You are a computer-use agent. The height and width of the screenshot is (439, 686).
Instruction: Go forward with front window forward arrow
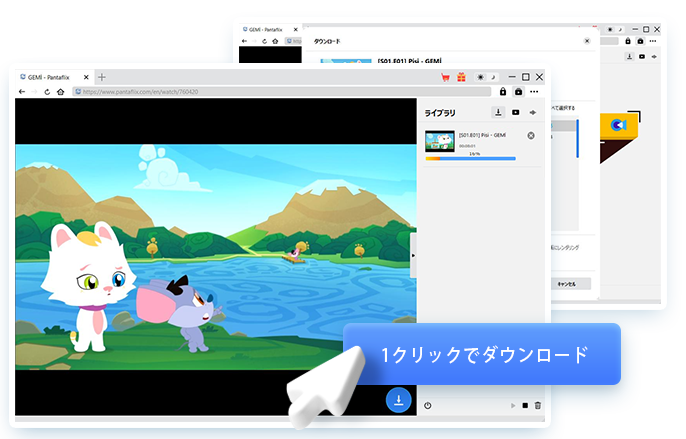coord(34,91)
